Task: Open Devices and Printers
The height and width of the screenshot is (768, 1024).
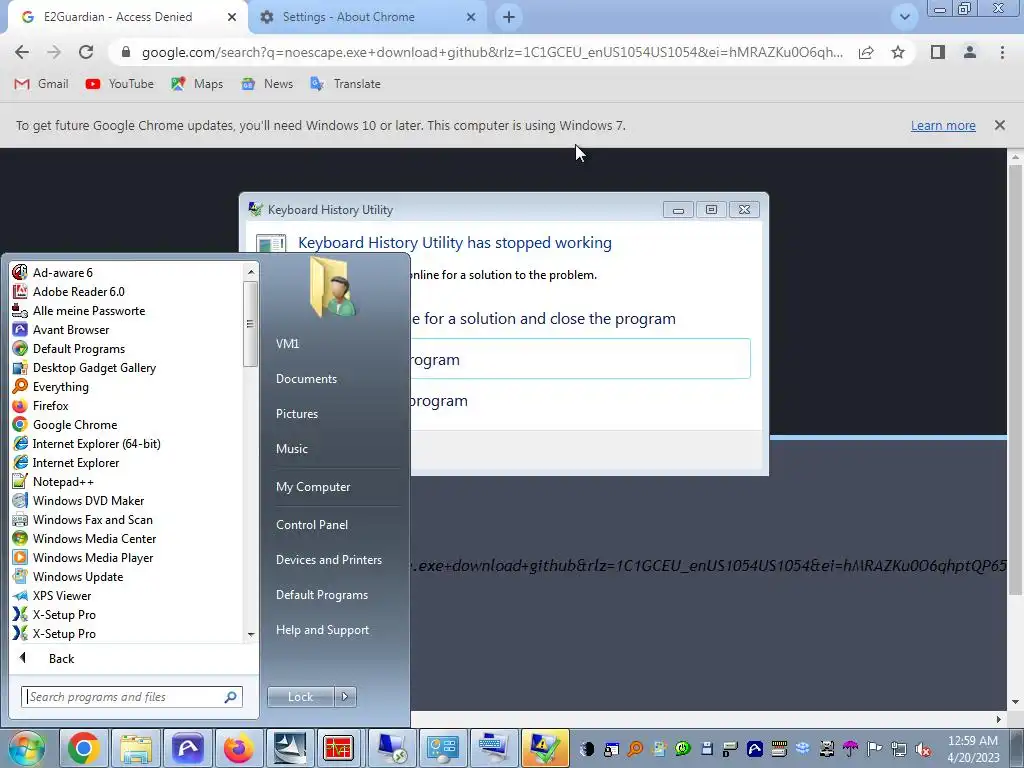Action: 328,560
